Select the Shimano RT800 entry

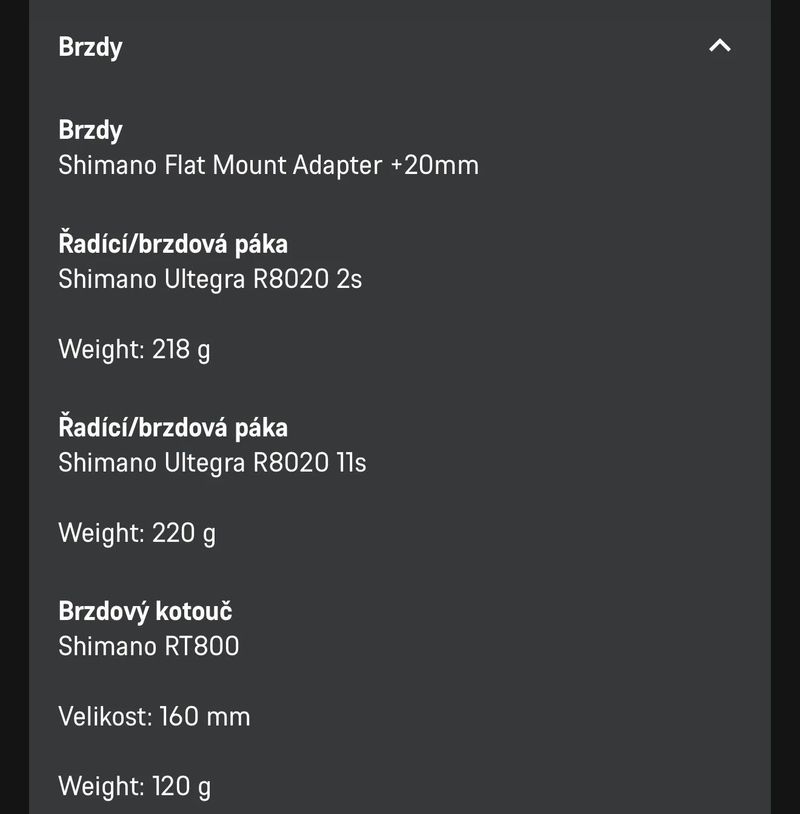(149, 646)
